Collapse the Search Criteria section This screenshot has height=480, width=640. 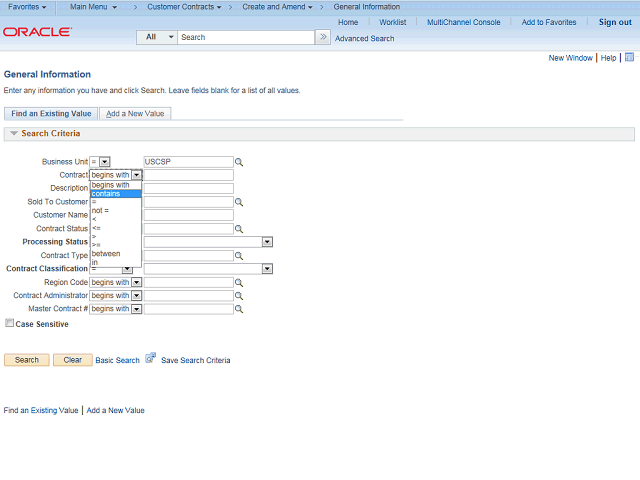pos(14,133)
